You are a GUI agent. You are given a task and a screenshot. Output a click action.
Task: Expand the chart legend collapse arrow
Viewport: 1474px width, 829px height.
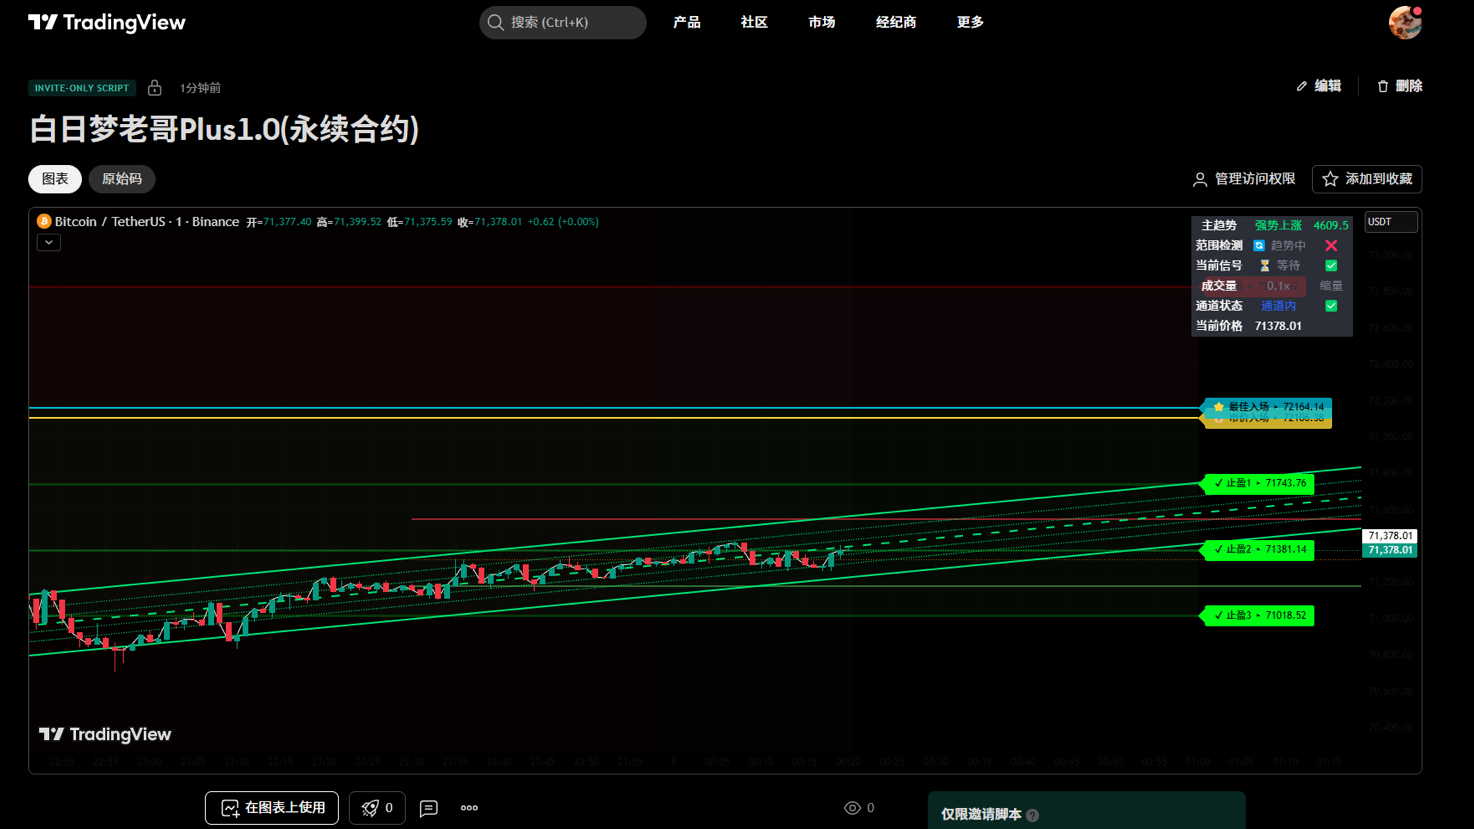49,242
